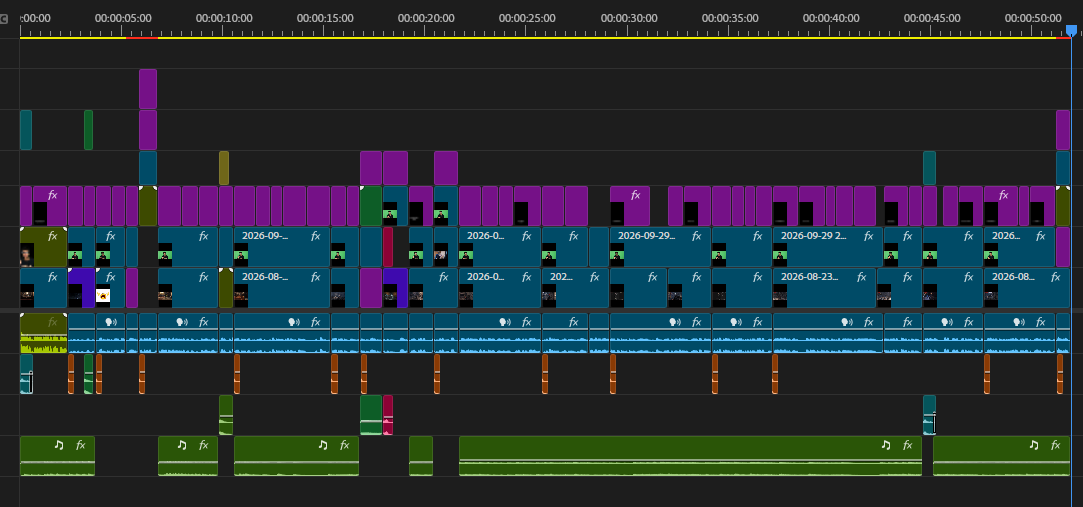The height and width of the screenshot is (507, 1083).
Task: Select the white thumbnail with yellow graphic
Action: 103,296
